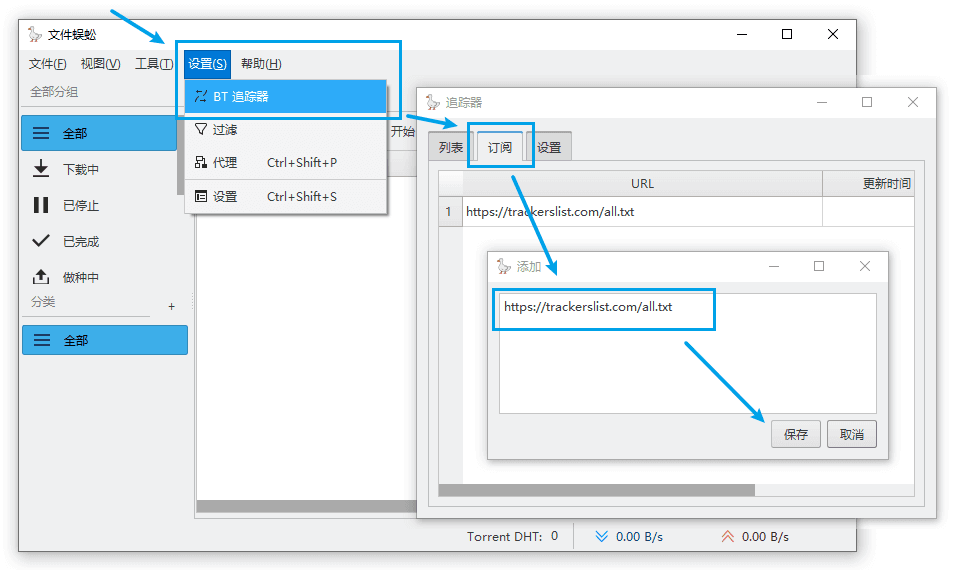Open the 视图(V) menu
959x570 pixels.
[100, 64]
